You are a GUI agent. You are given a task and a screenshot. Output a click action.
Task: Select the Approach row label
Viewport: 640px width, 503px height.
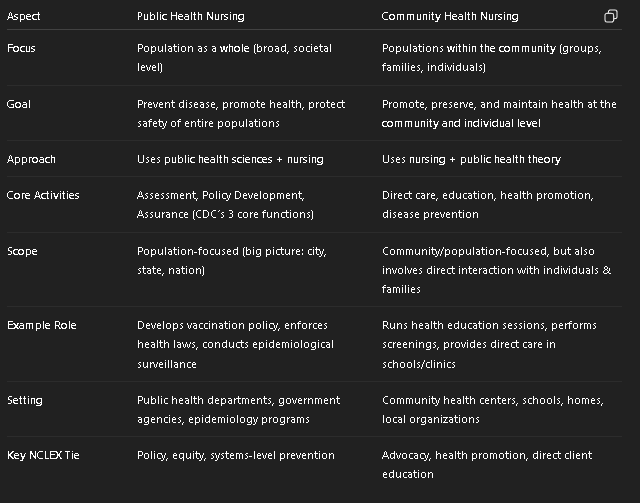31,159
